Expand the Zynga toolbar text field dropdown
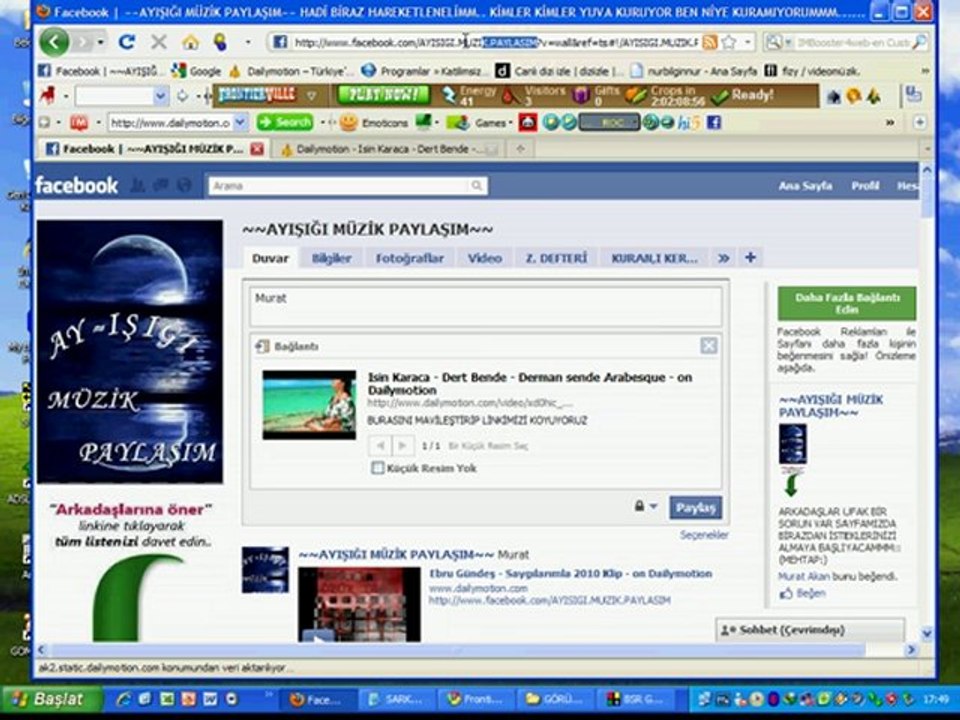960x720 pixels. [160, 96]
